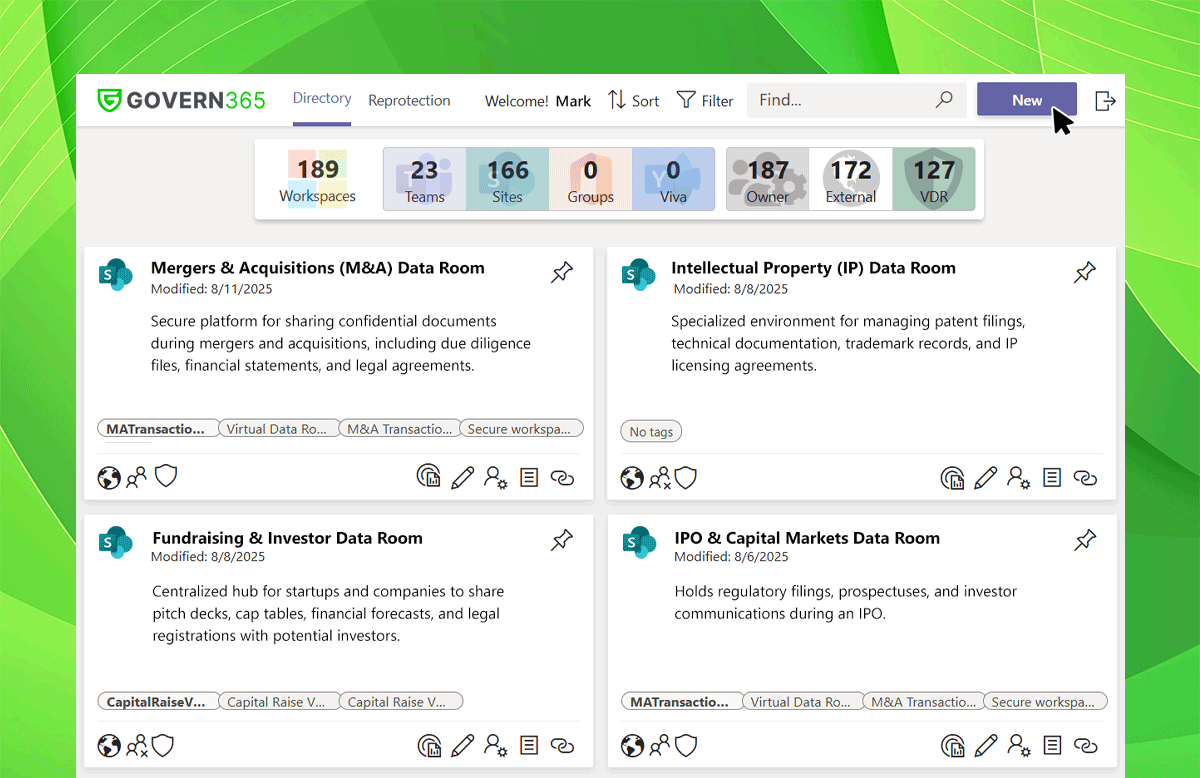This screenshot has width=1200, height=778.
Task: Switch to the Directory tab
Action: [x=322, y=99]
